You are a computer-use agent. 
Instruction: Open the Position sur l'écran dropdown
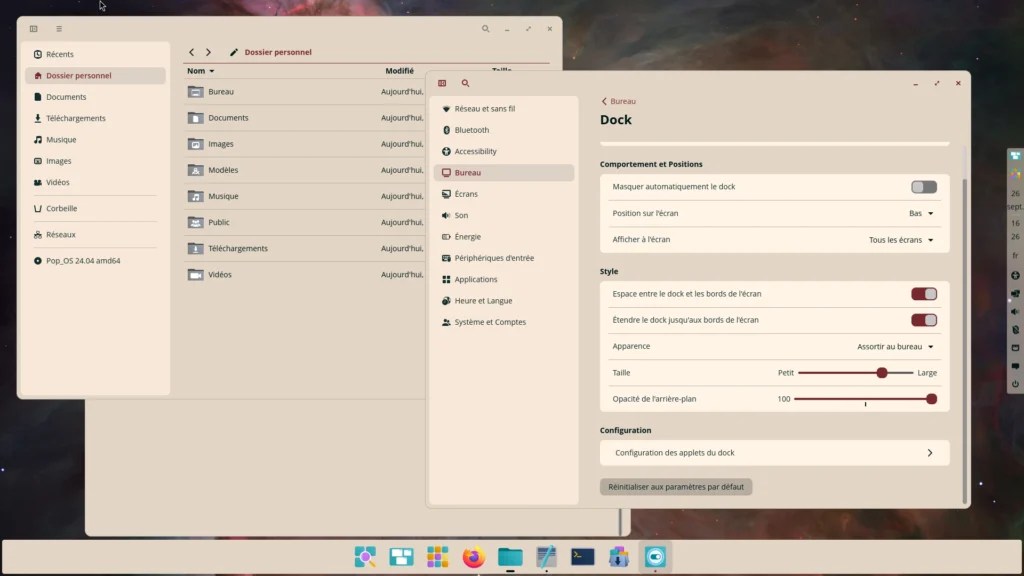[921, 214]
